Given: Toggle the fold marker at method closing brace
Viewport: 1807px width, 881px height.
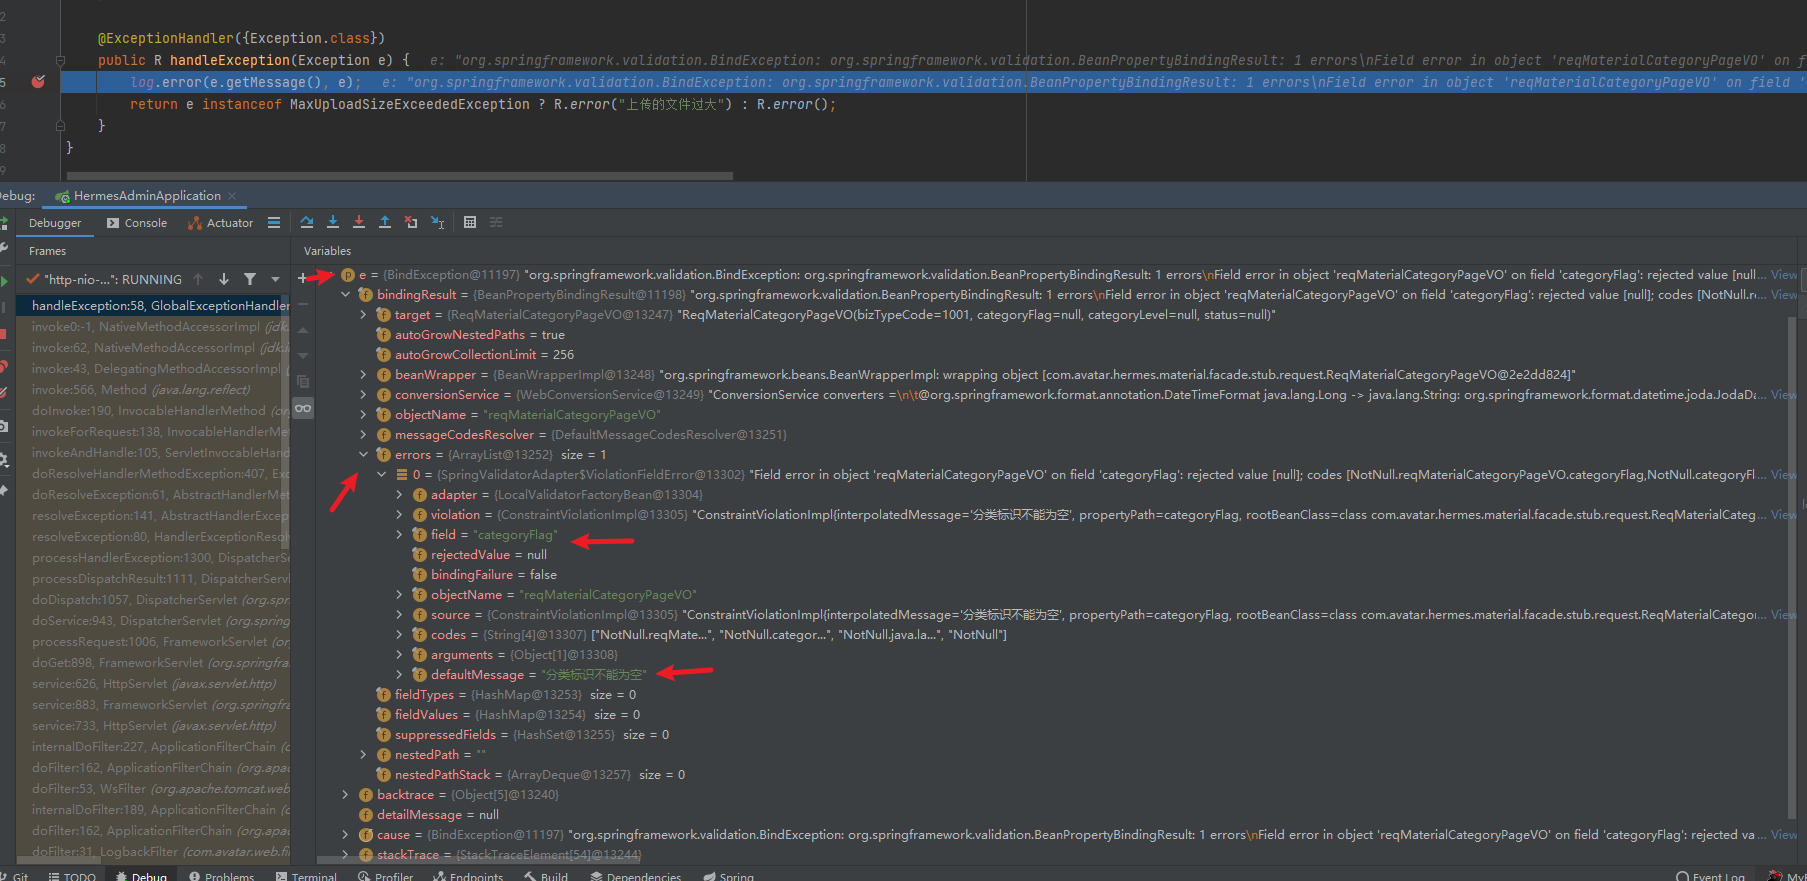Looking at the screenshot, I should [x=61, y=126].
